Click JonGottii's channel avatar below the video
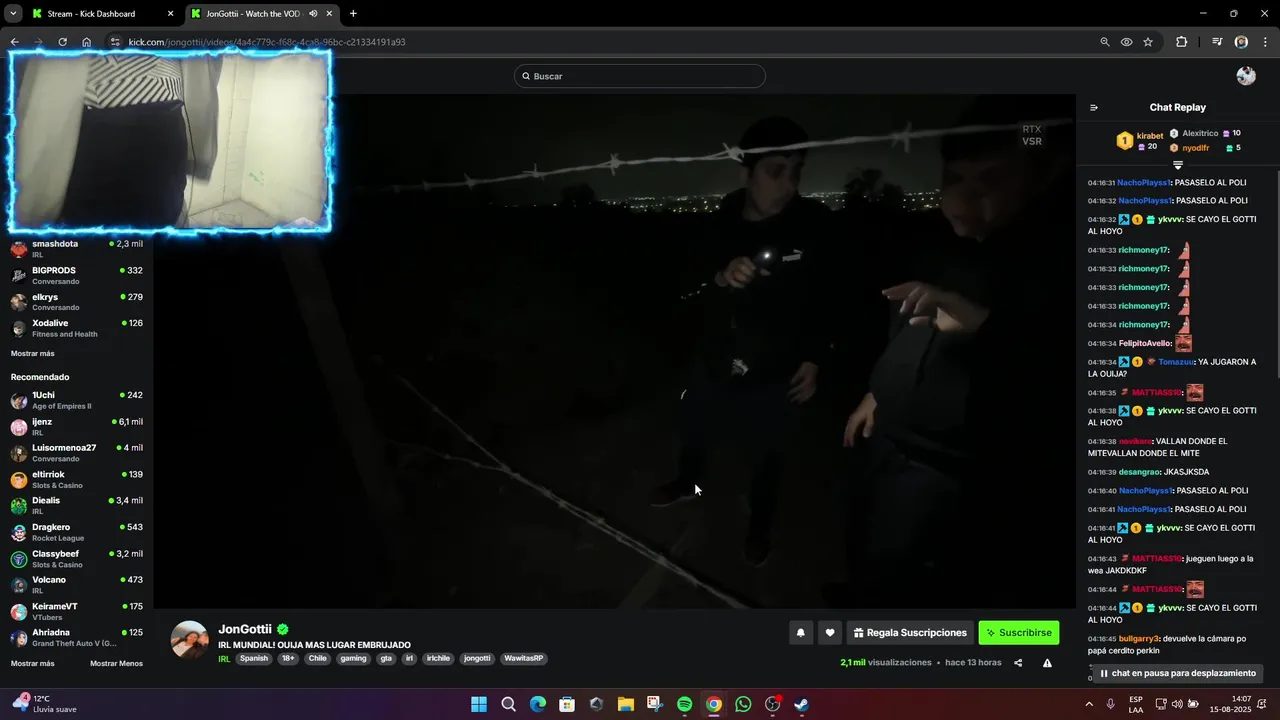 click(x=190, y=640)
